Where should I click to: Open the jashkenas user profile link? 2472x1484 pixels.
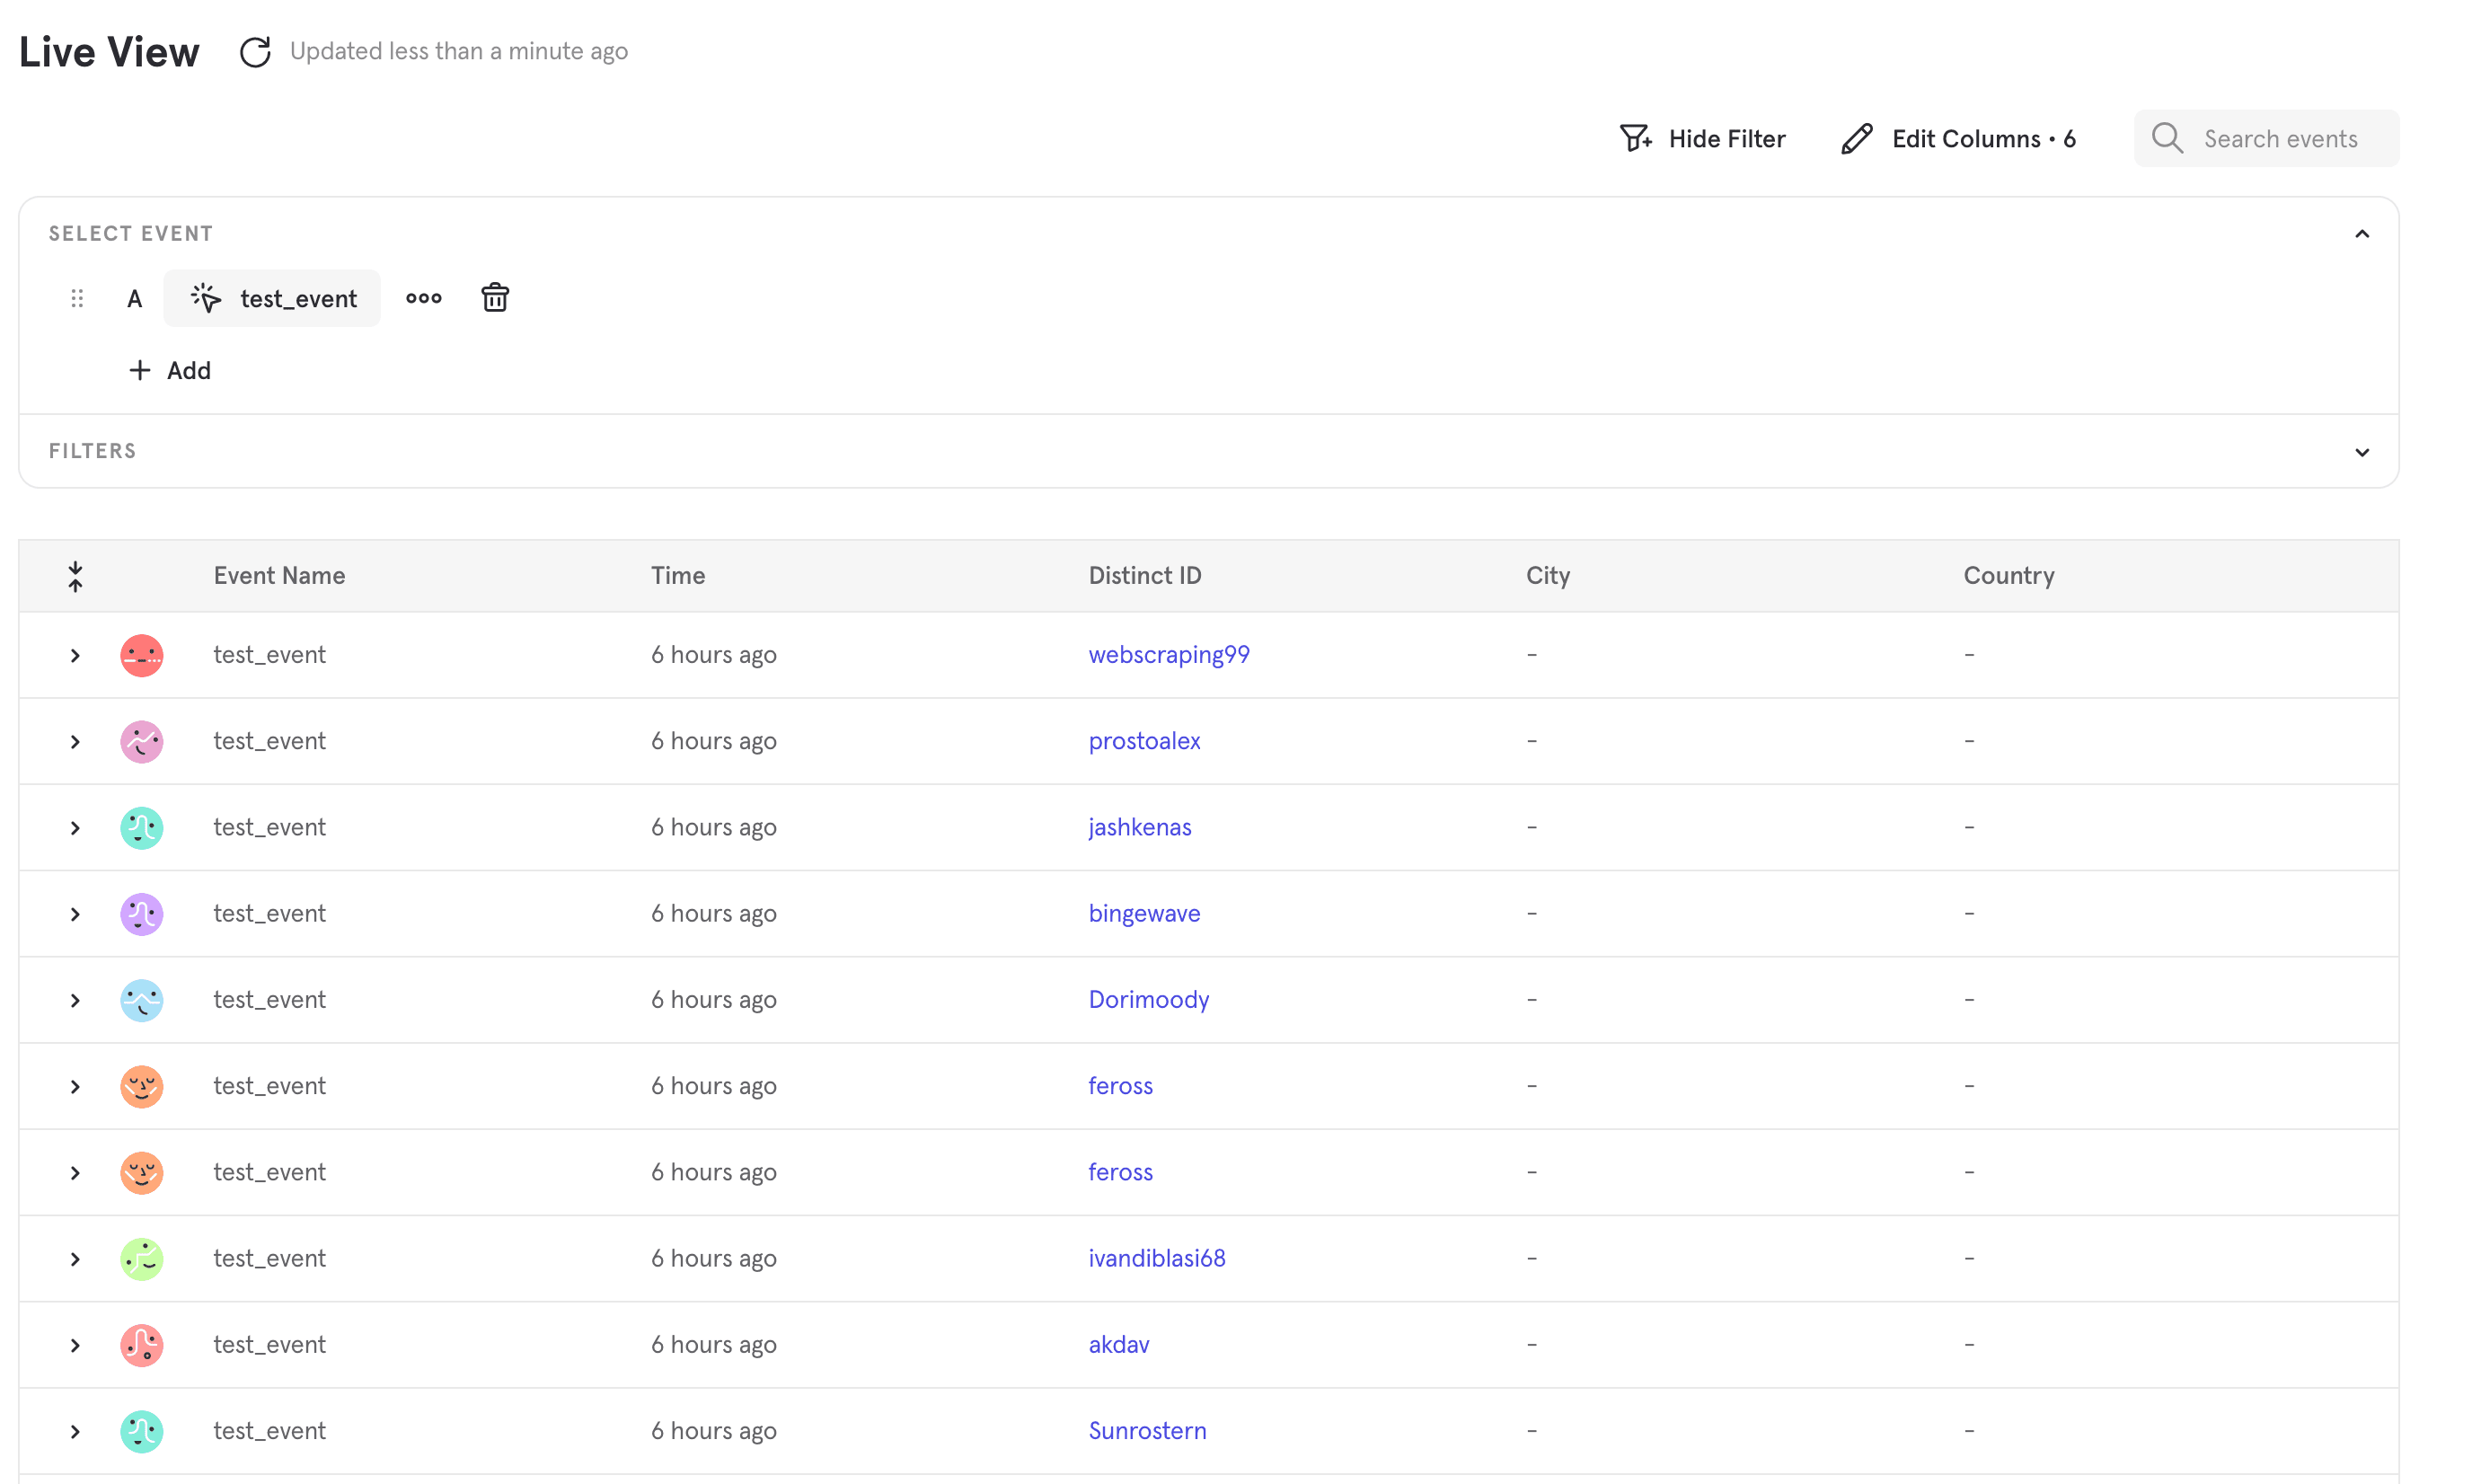[x=1139, y=827]
